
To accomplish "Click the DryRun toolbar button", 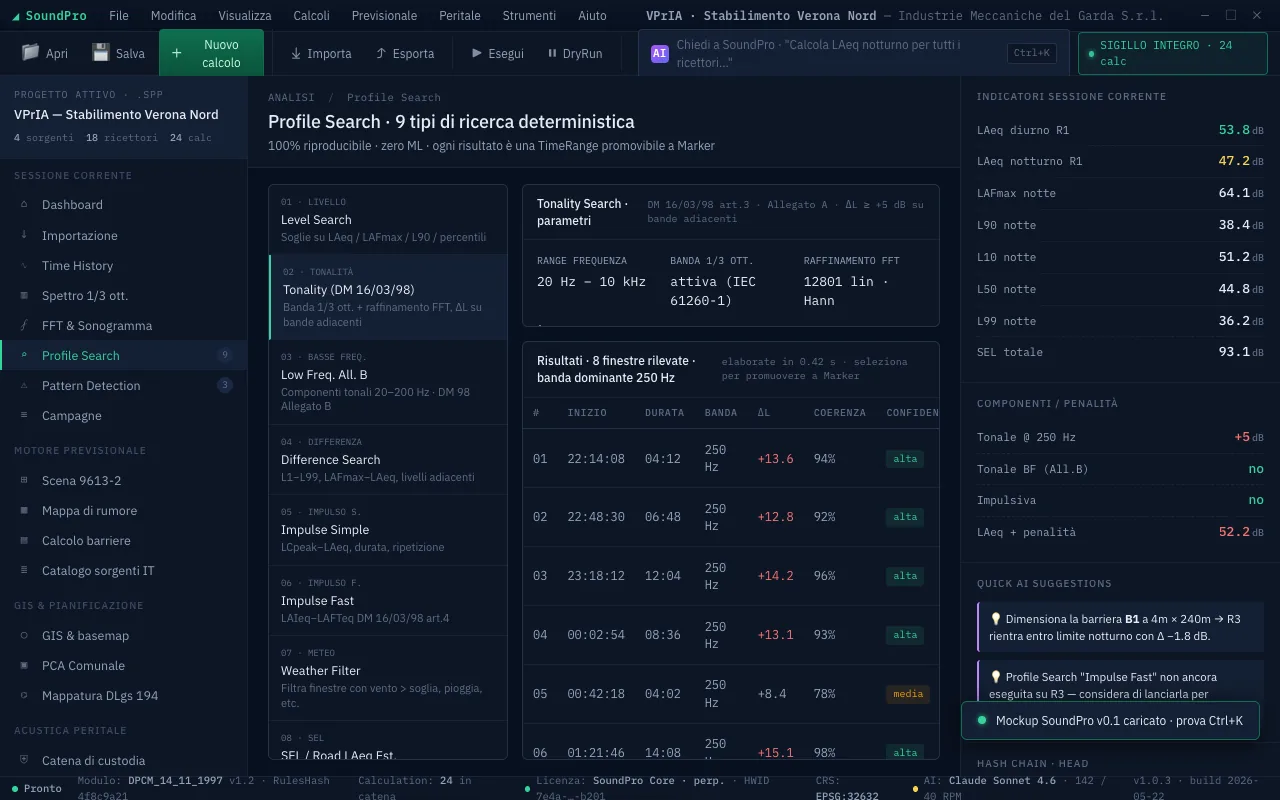I will coord(575,53).
